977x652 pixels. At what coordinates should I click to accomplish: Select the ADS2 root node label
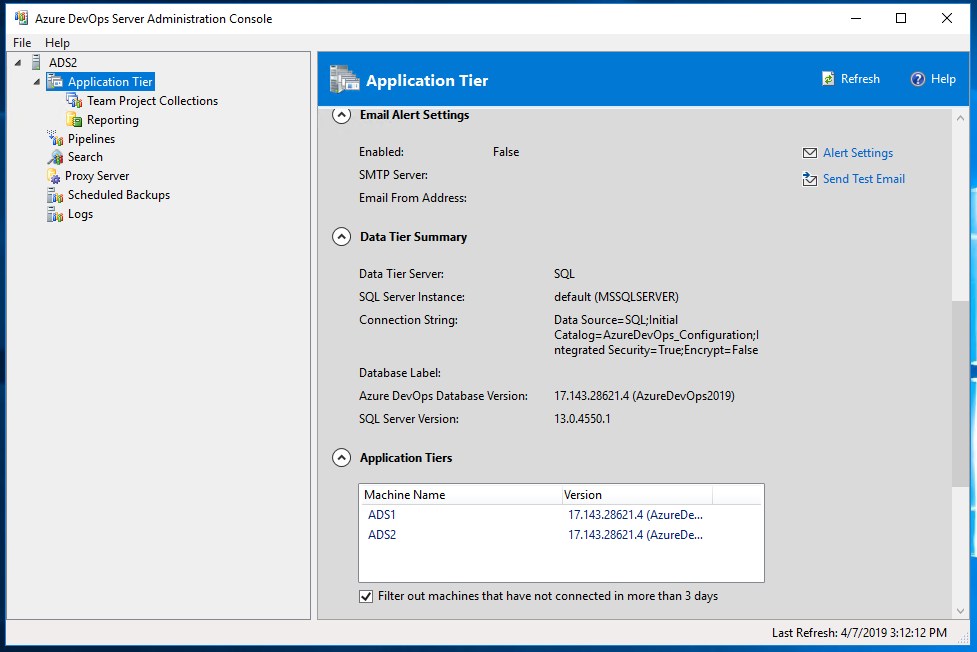point(63,62)
